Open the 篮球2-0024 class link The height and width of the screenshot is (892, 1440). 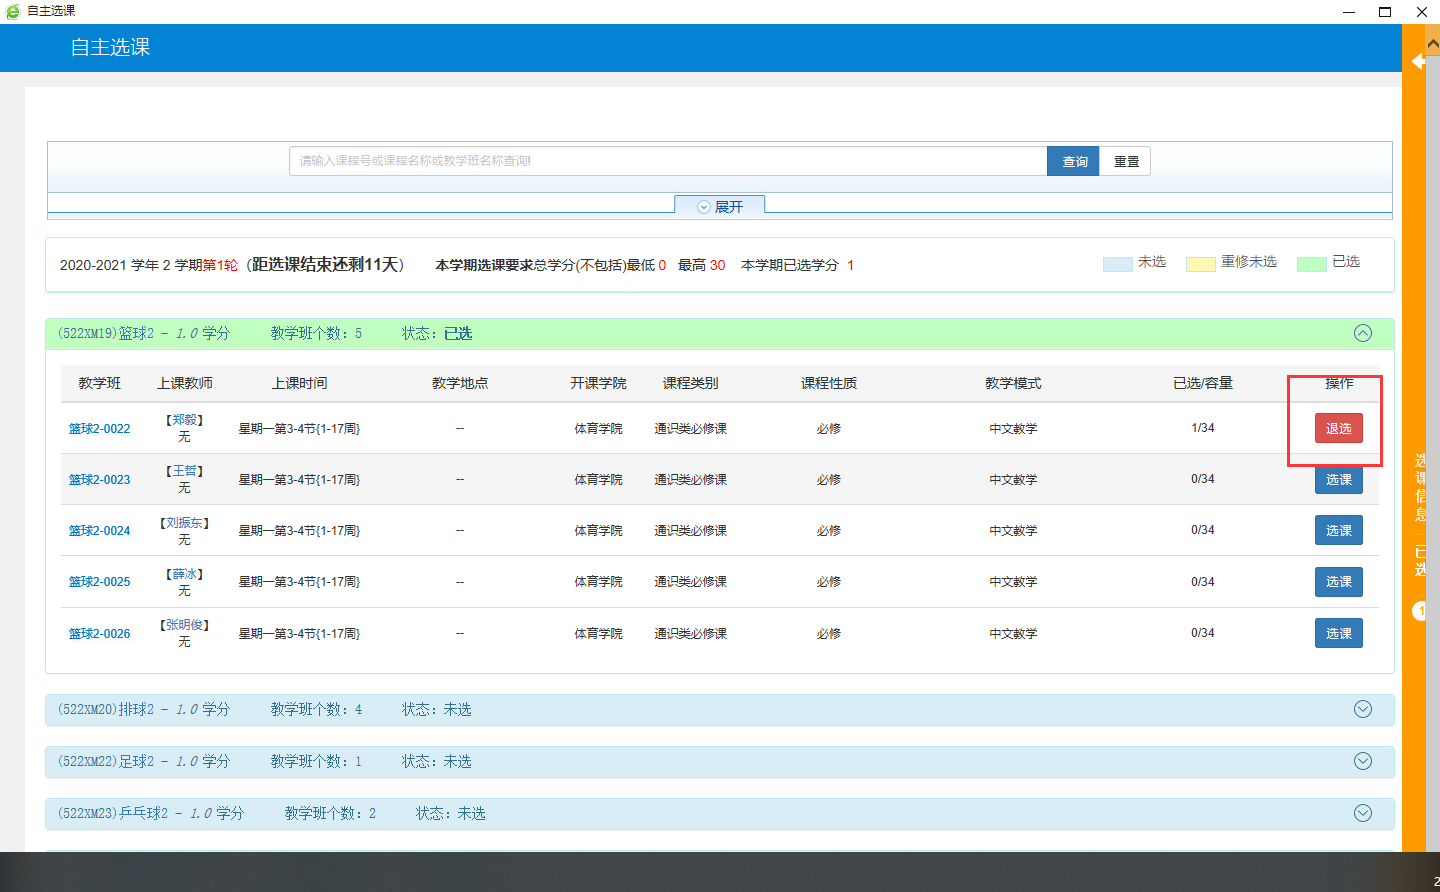[99, 531]
